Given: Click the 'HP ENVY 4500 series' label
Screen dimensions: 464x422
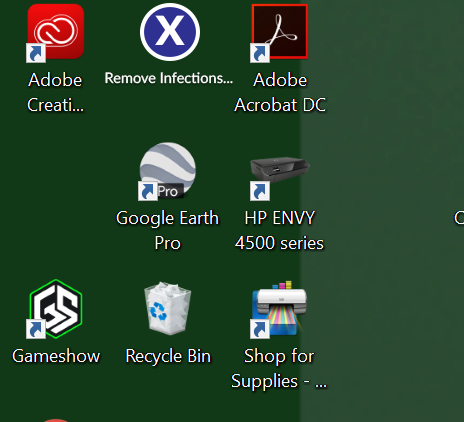Looking at the screenshot, I should pyautogui.click(x=279, y=230).
